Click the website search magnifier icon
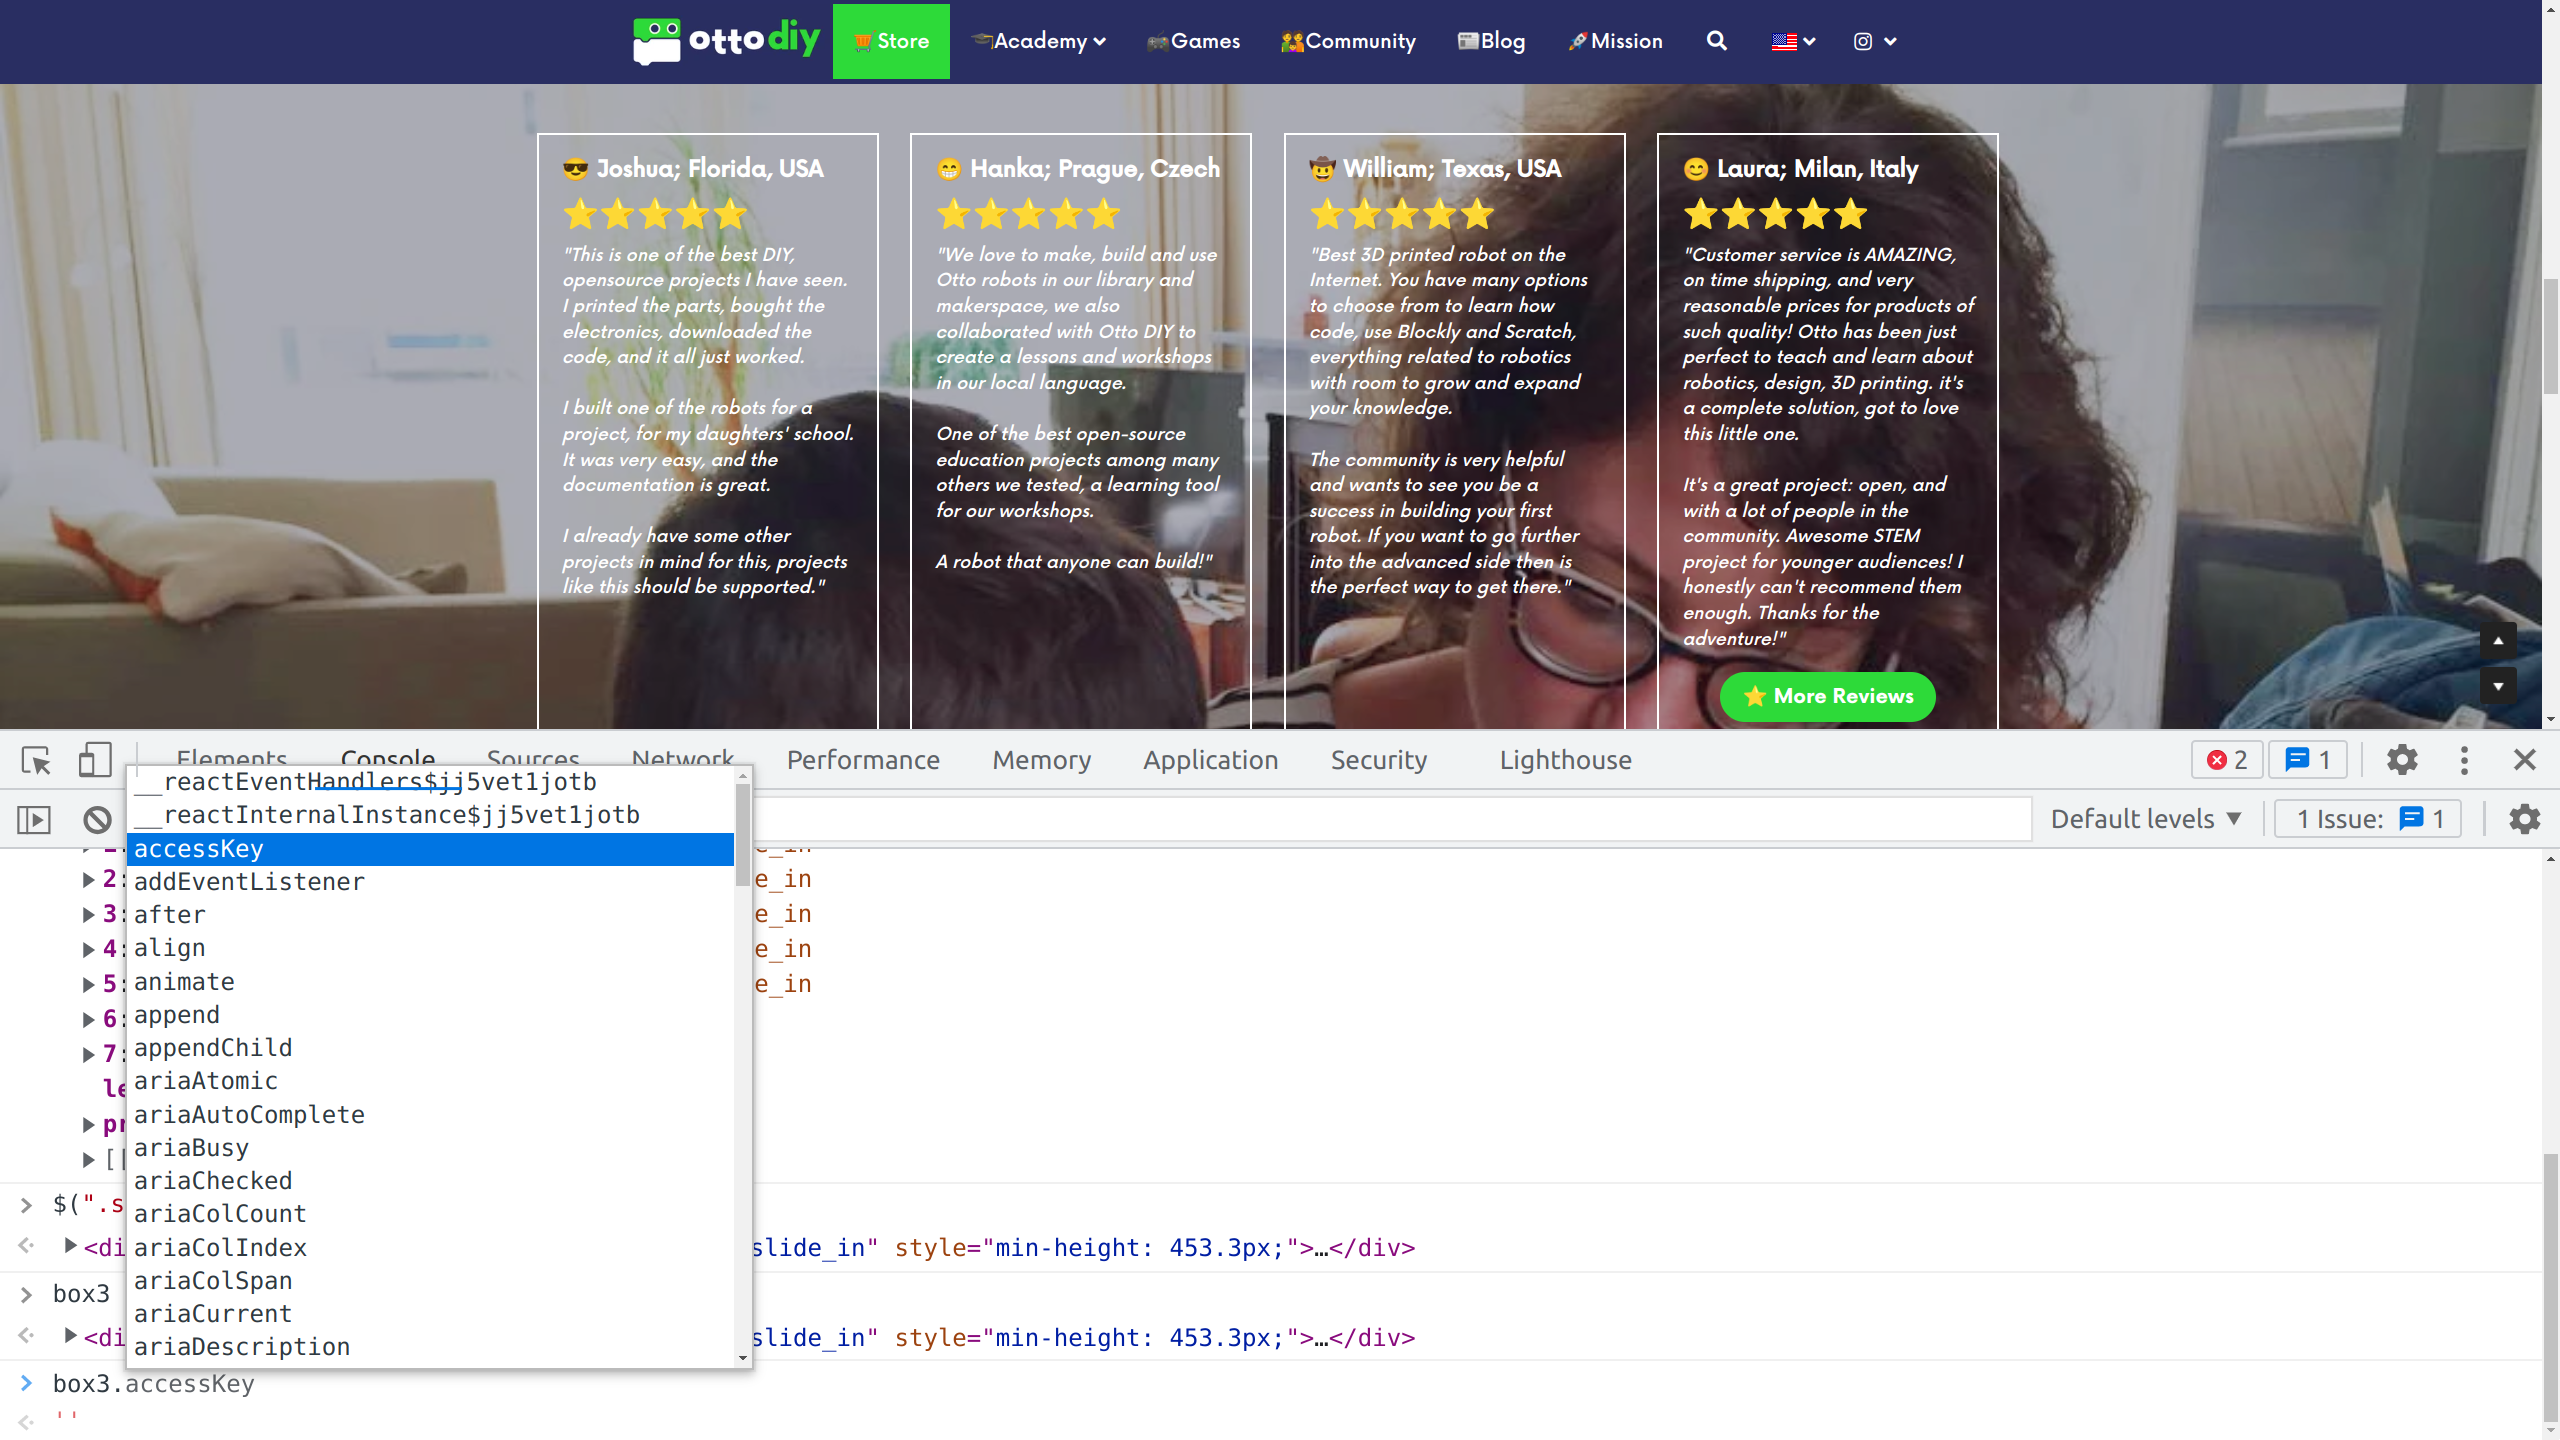The width and height of the screenshot is (2560, 1440). [1716, 41]
